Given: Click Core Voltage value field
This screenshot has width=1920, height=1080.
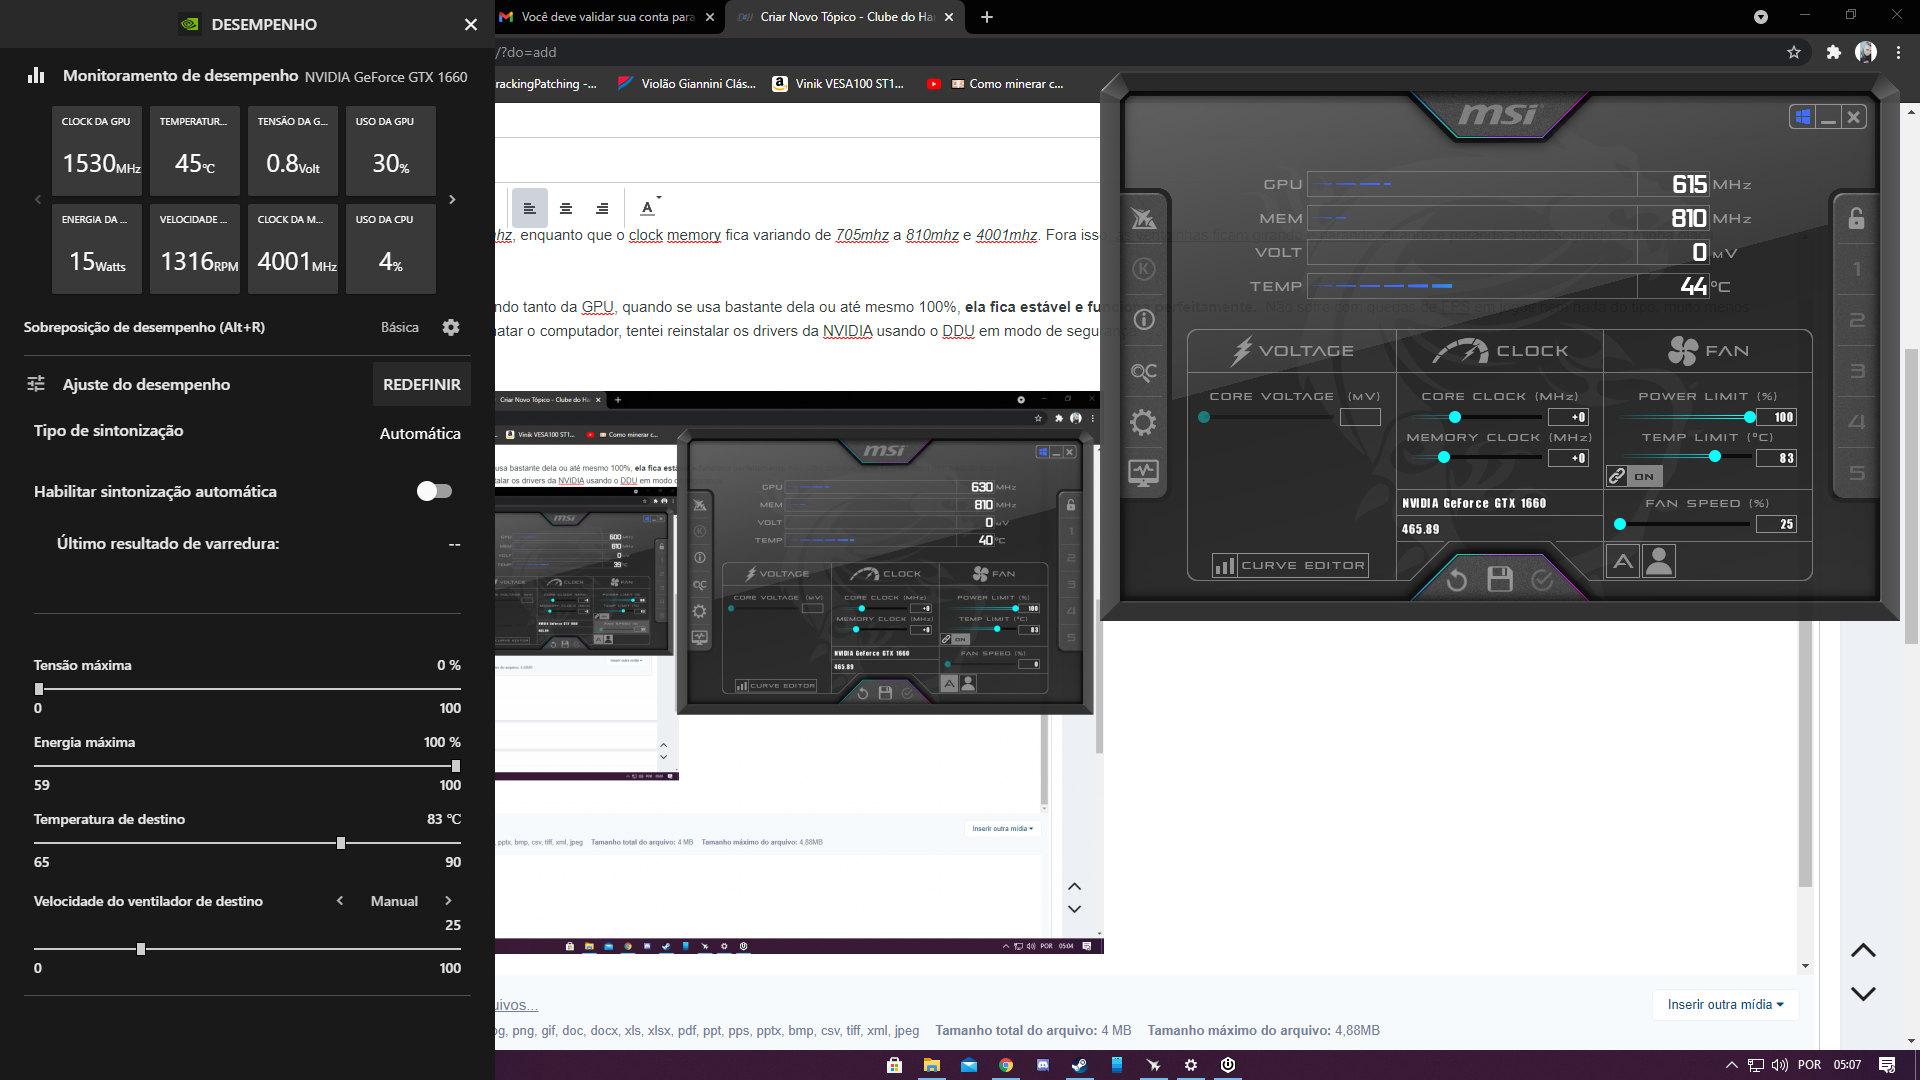Looking at the screenshot, I should point(1360,417).
